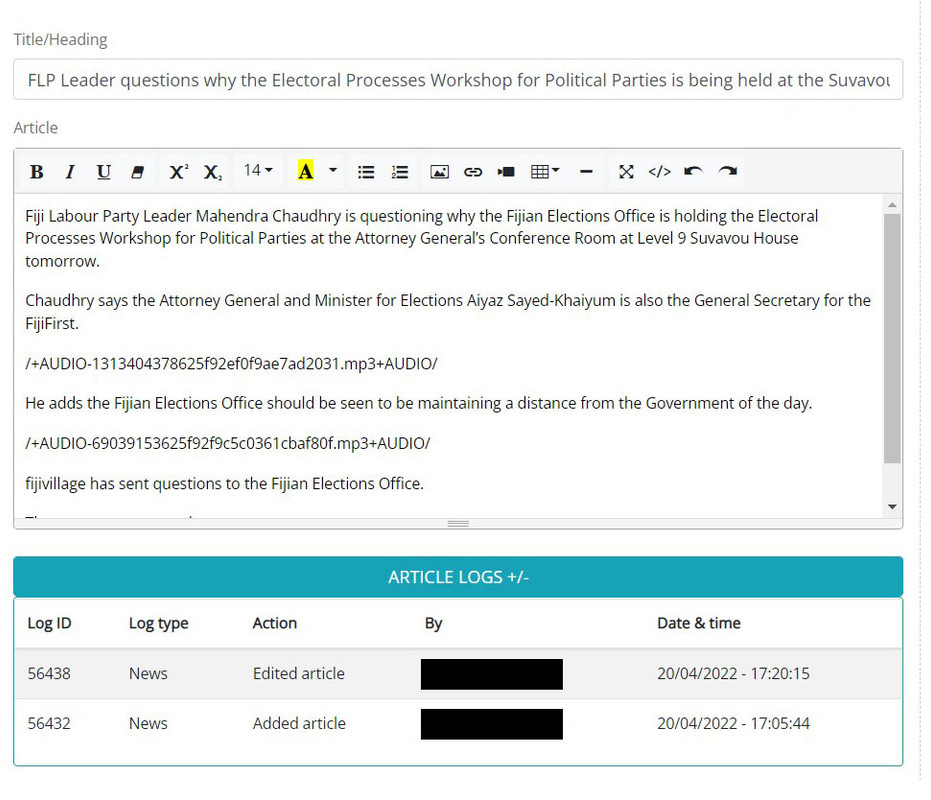Click timestamp 20/04/2022 - 17:05:44
Image resolution: width=931 pixels, height=800 pixels.
tap(733, 723)
